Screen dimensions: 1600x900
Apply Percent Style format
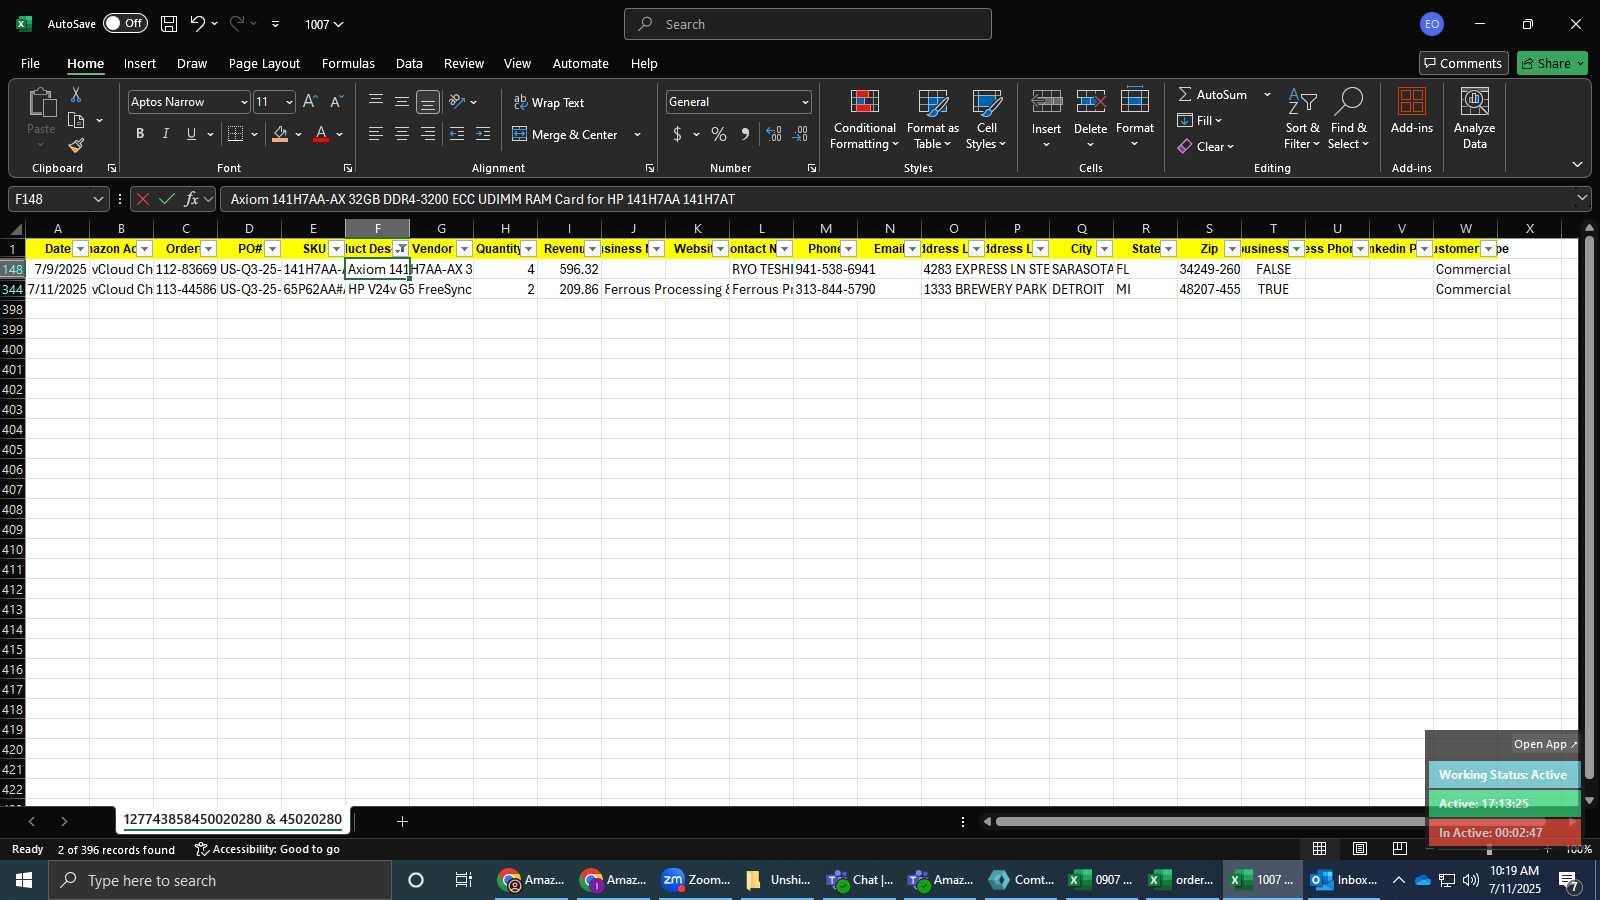tap(719, 134)
